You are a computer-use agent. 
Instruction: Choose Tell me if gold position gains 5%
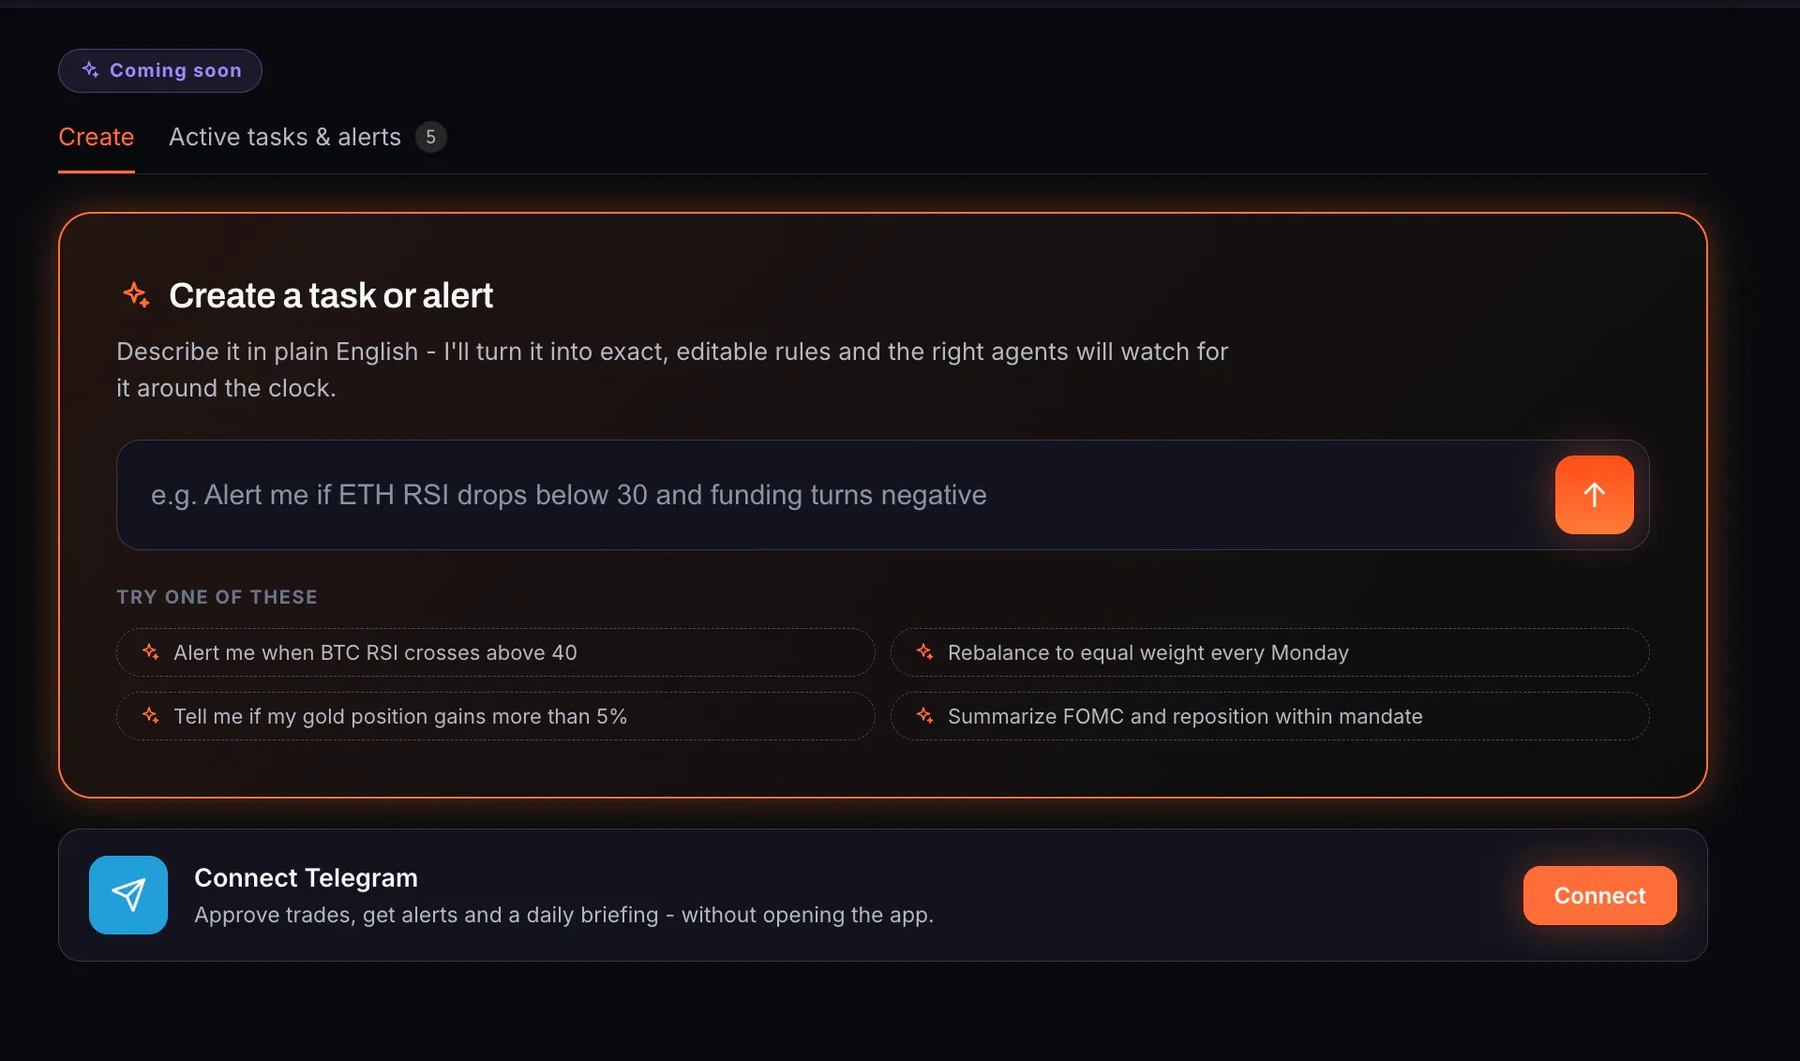pyautogui.click(x=496, y=716)
